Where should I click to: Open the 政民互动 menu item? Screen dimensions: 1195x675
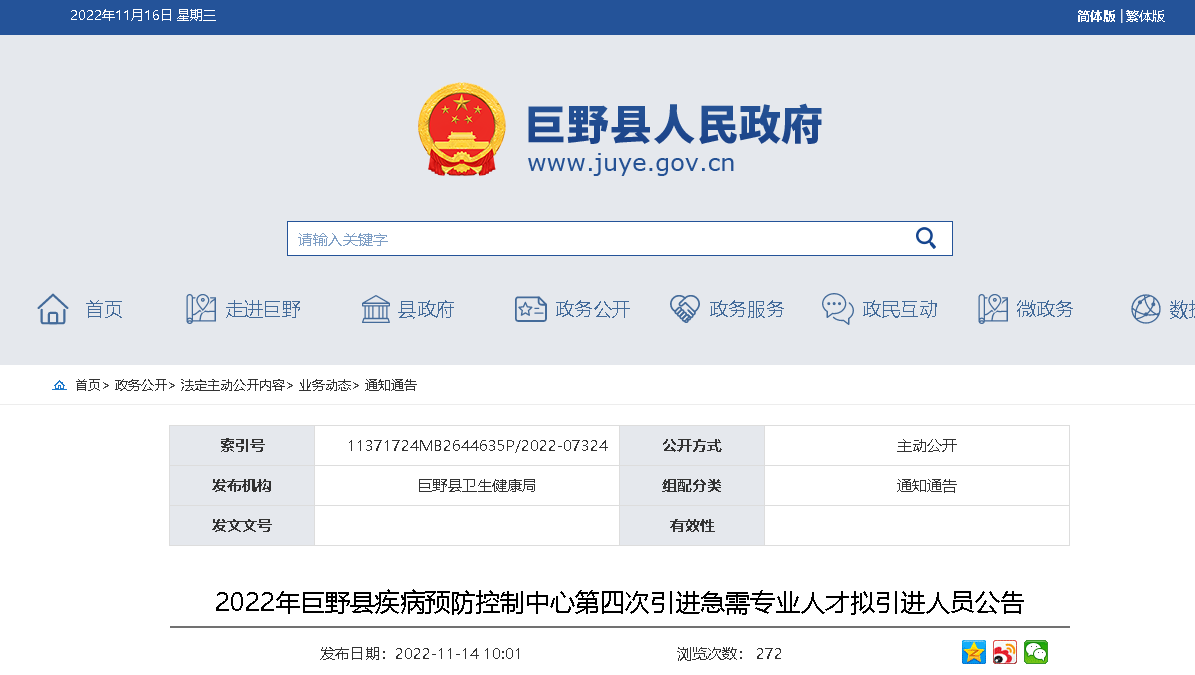point(900,309)
